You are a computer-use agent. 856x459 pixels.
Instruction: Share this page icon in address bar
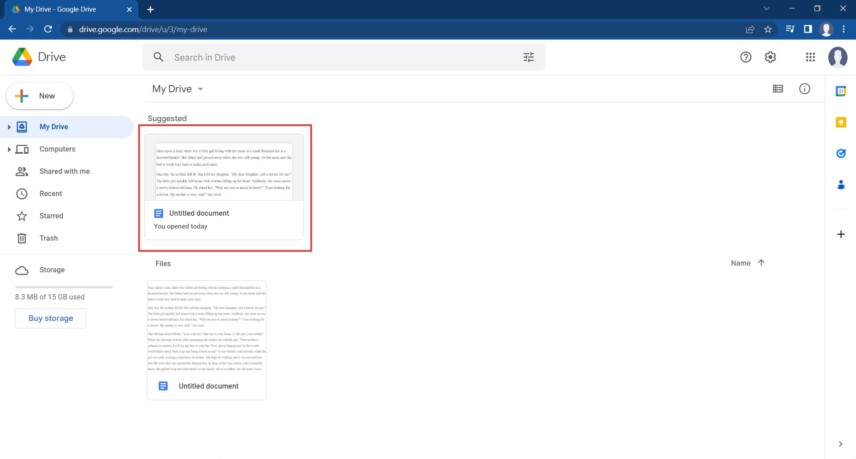click(750, 29)
